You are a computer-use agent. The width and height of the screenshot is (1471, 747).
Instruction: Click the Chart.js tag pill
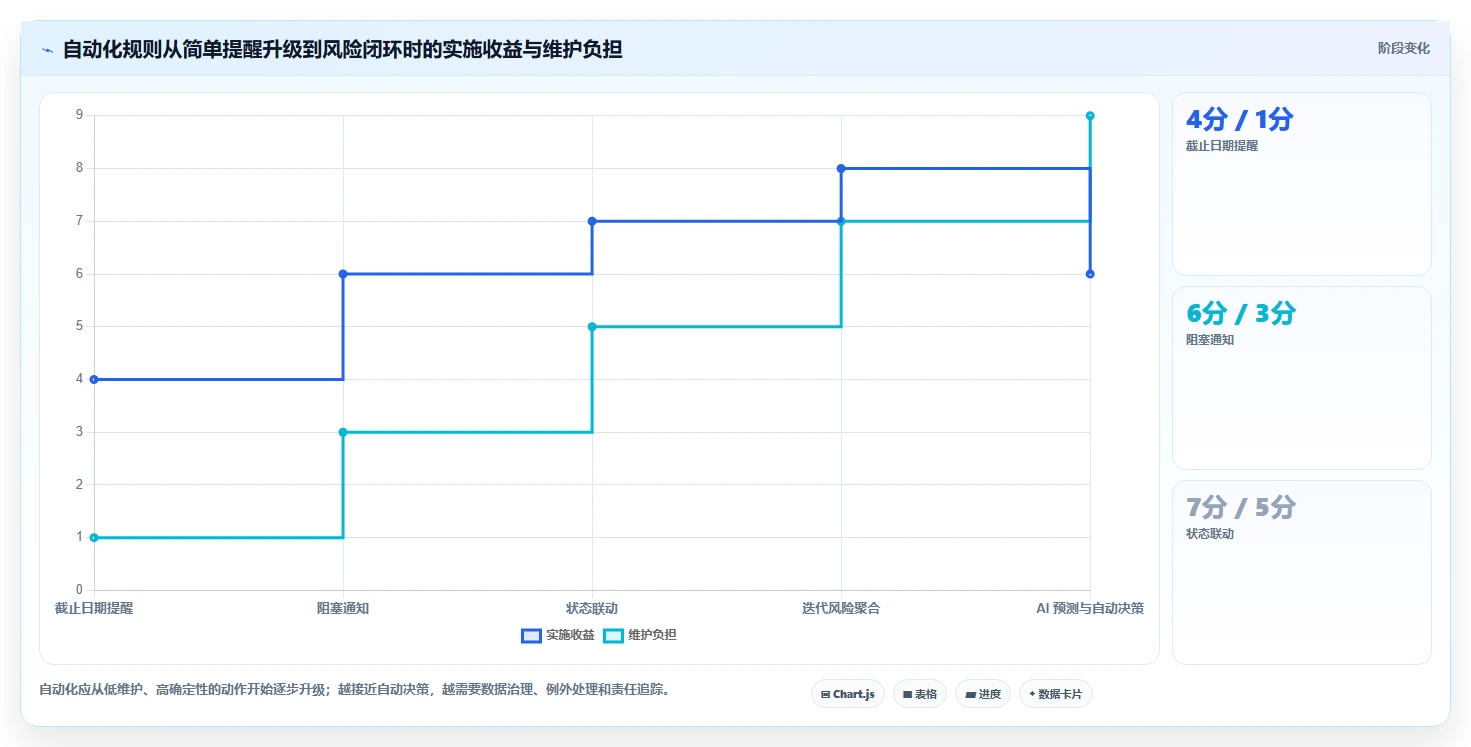coord(847,694)
